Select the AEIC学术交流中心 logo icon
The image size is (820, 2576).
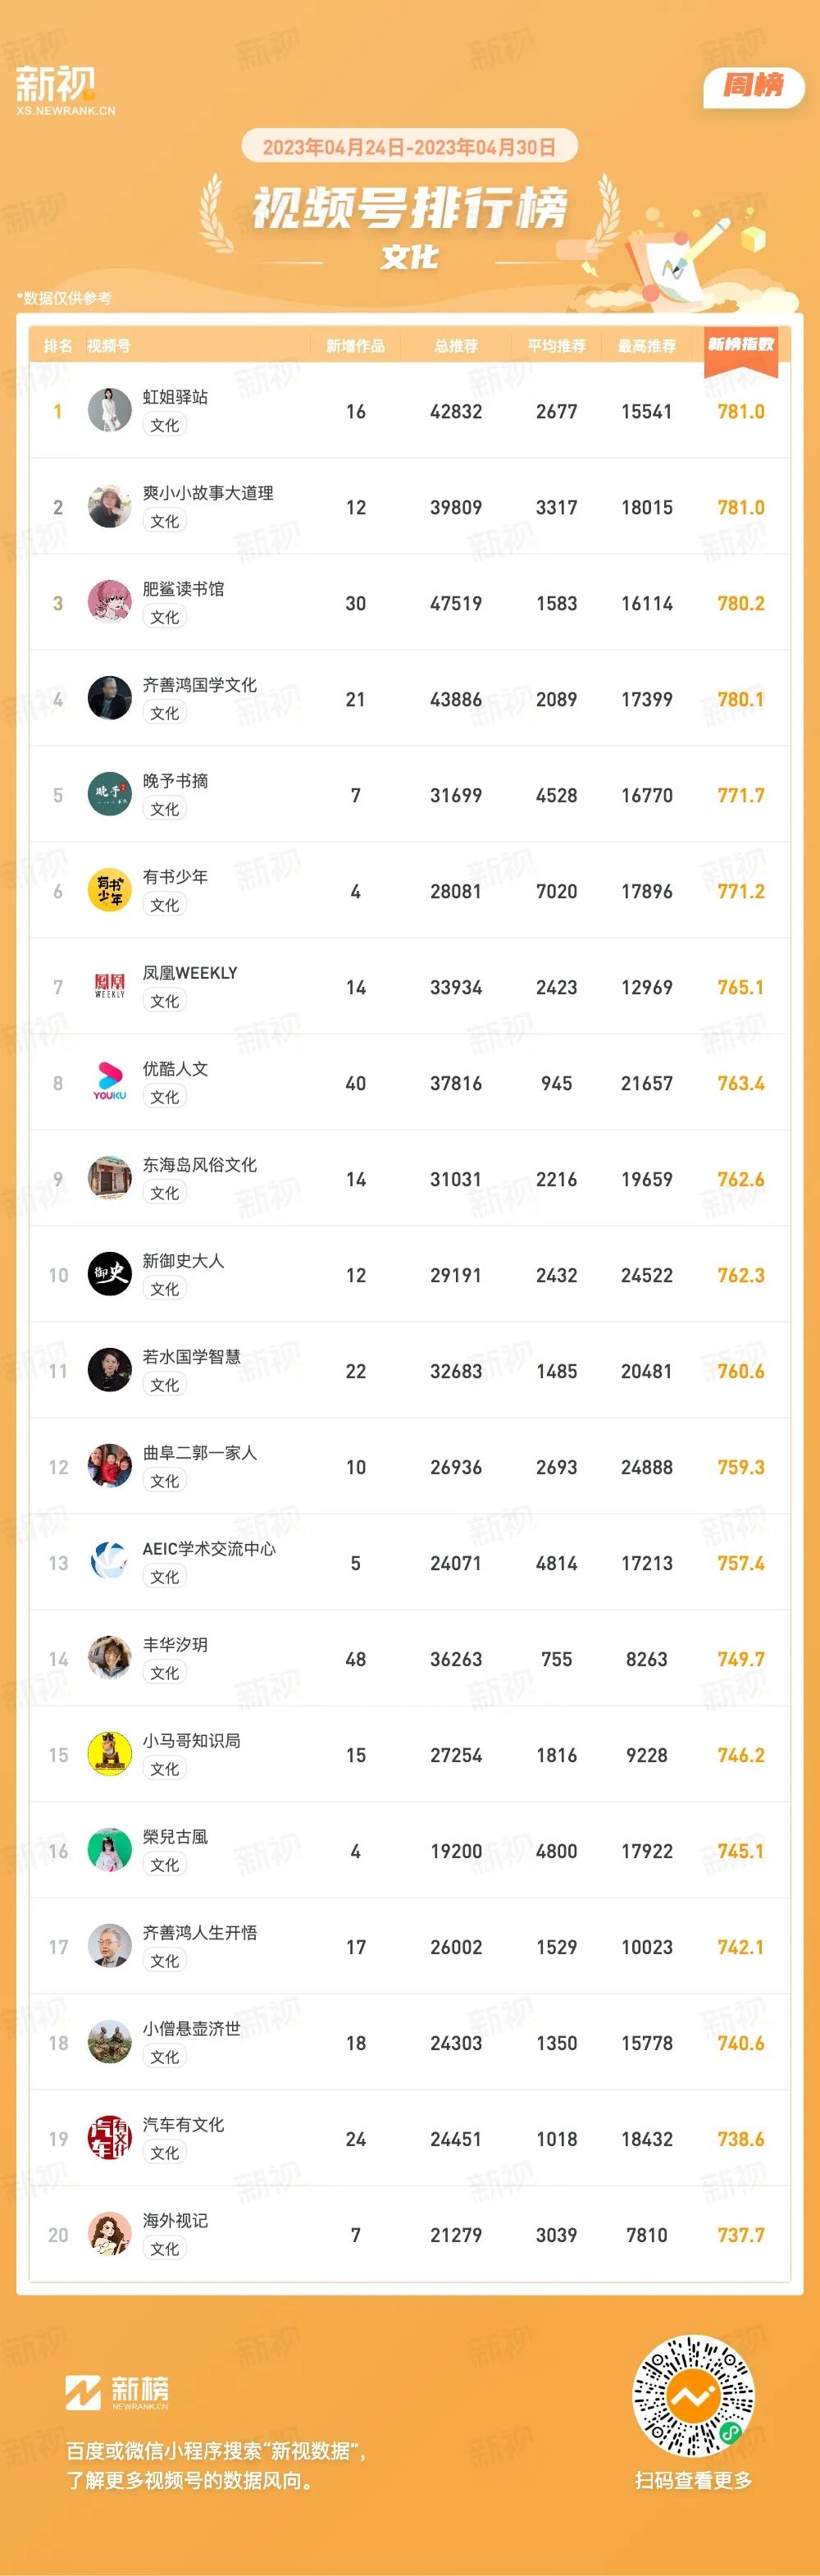(110, 1562)
